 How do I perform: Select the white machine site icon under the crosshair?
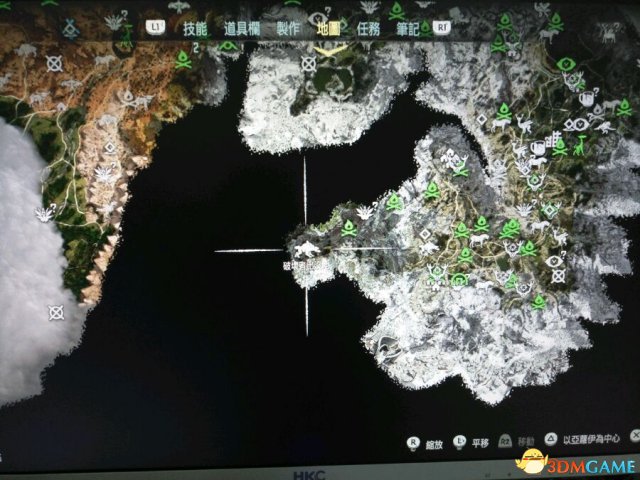[x=307, y=250]
